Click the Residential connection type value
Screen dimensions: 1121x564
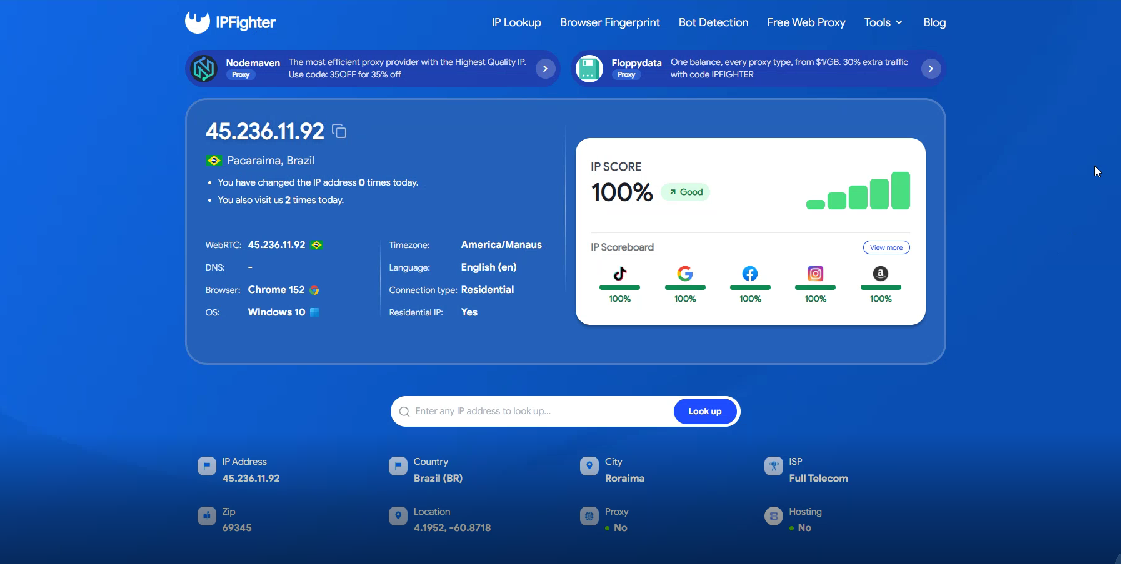[x=488, y=290]
